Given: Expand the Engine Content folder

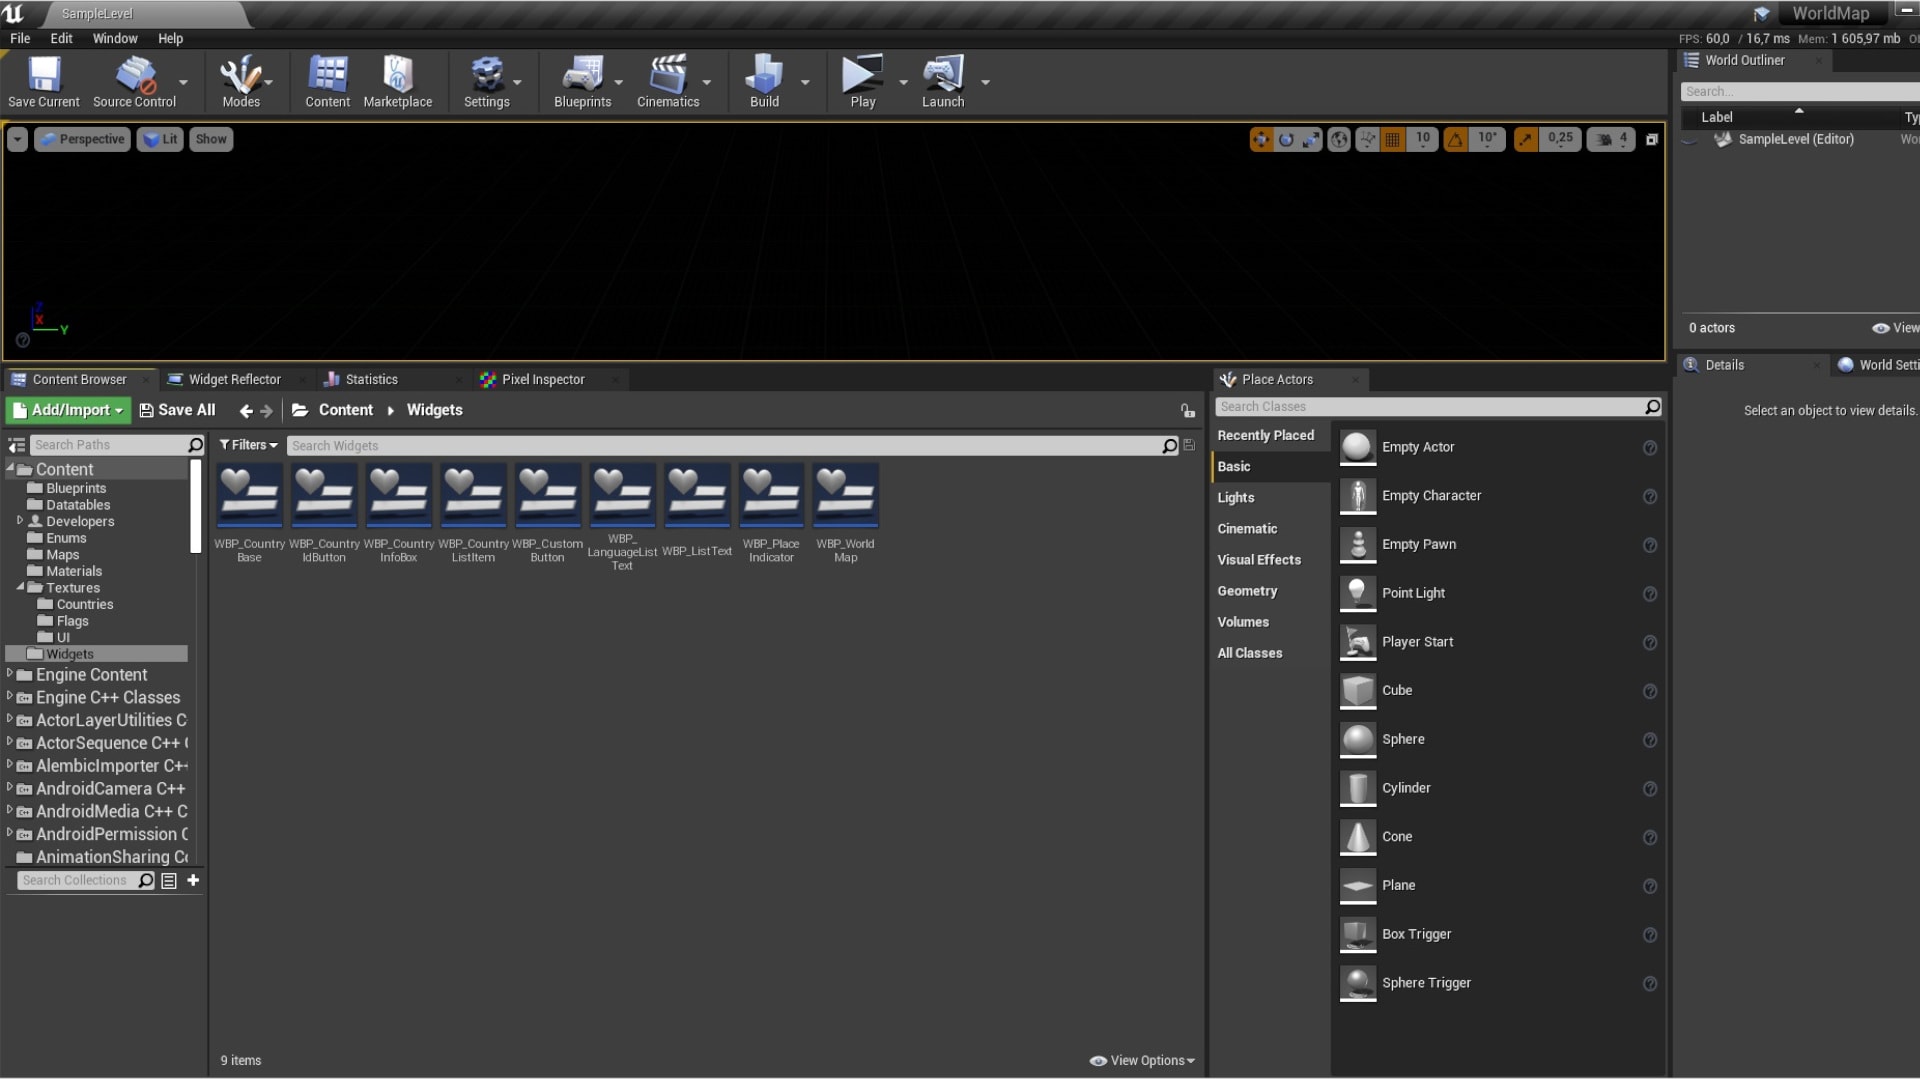Looking at the screenshot, I should [10, 674].
